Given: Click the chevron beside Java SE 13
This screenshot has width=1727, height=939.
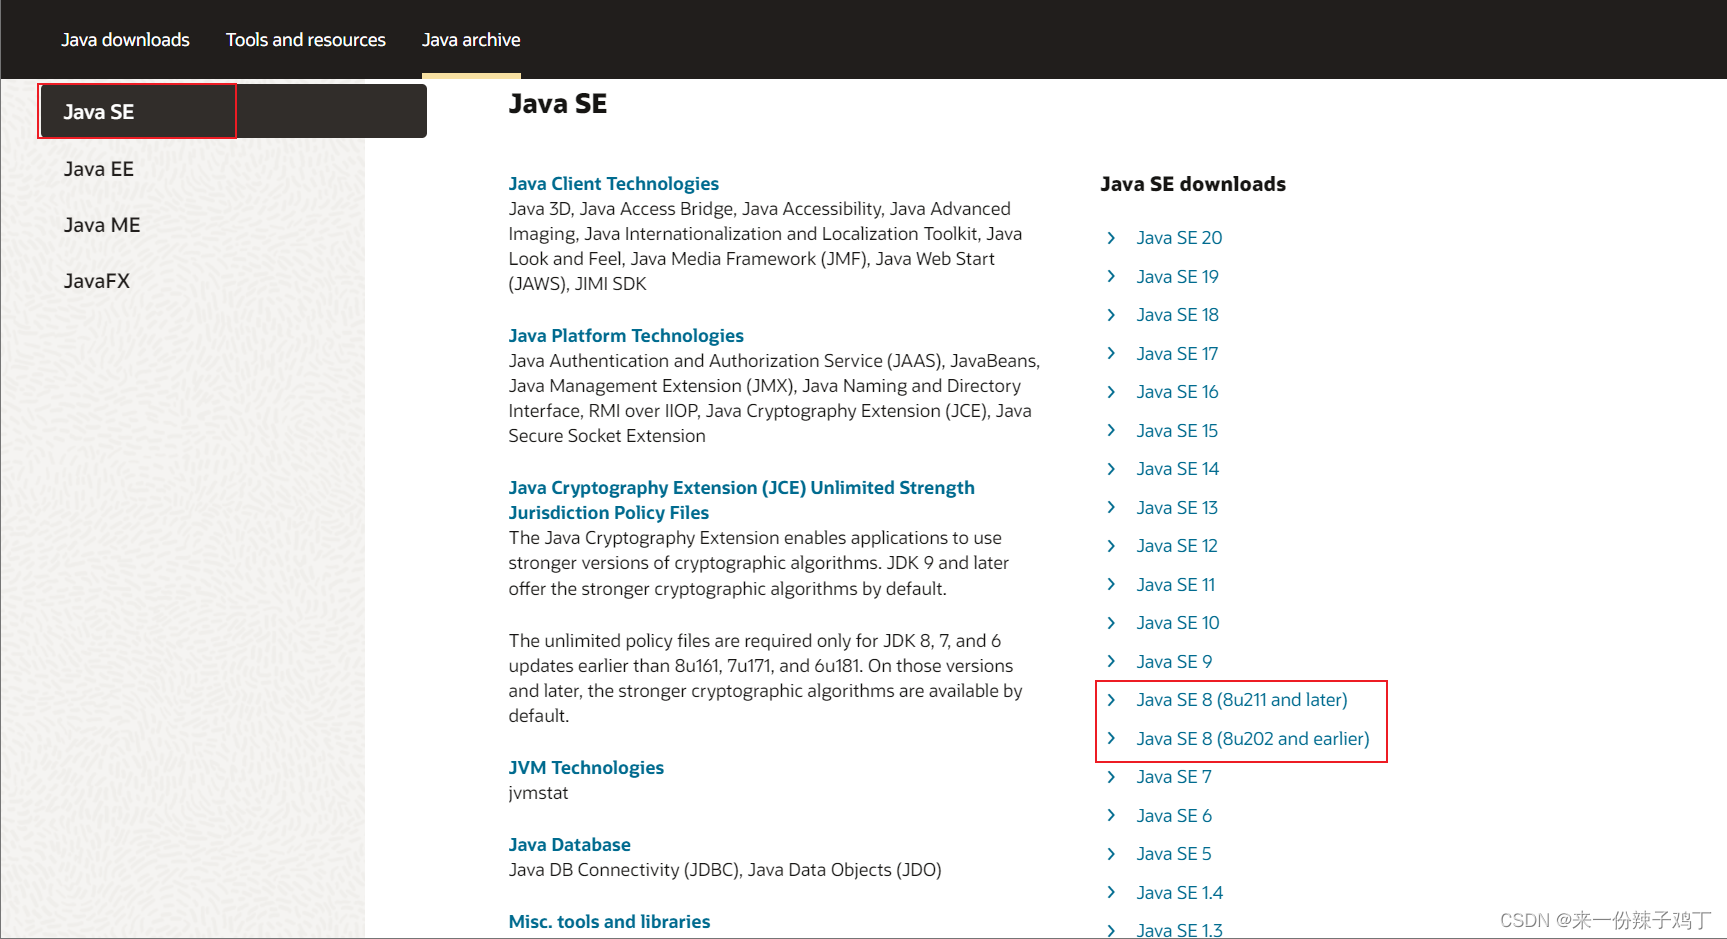Looking at the screenshot, I should click(x=1111, y=508).
